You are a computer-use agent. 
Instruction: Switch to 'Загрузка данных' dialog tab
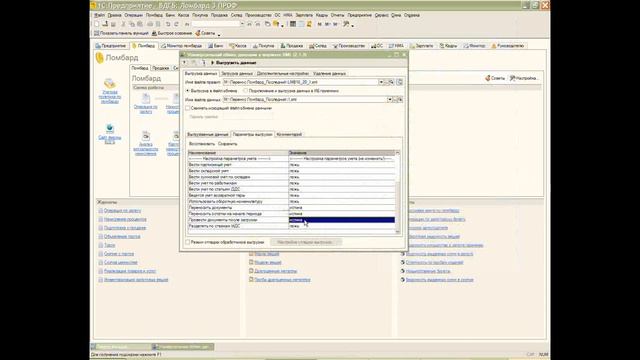click(x=237, y=73)
